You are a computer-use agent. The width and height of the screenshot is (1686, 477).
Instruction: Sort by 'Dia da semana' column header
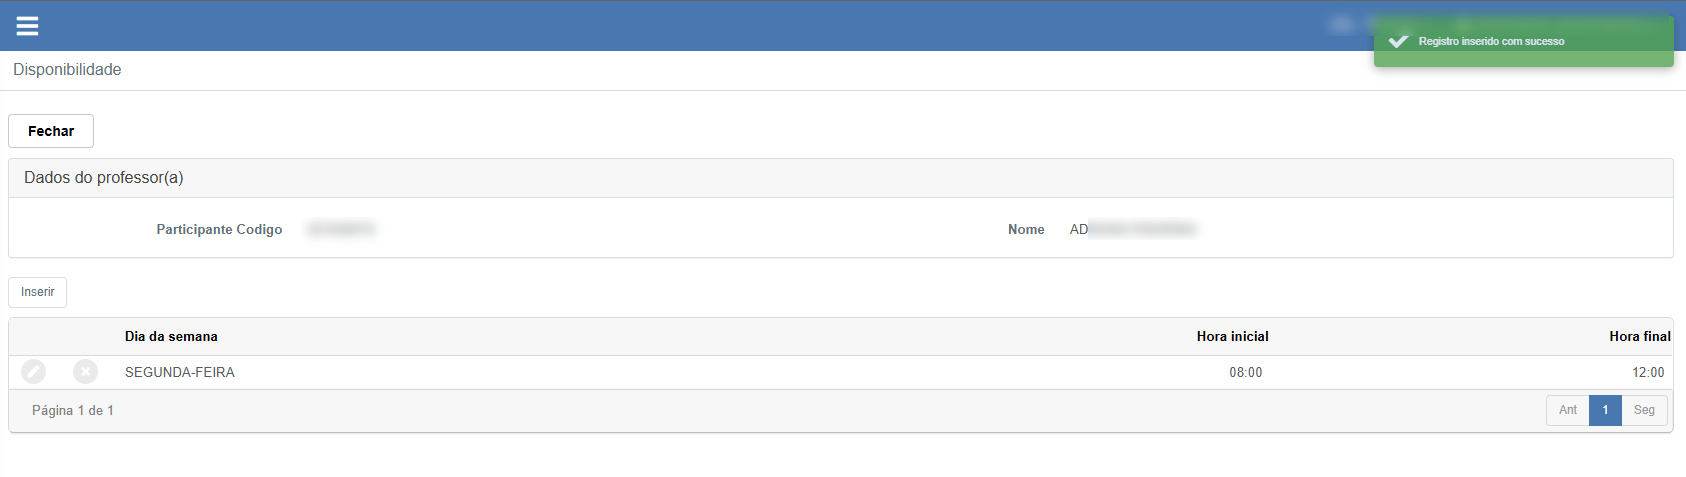171,337
